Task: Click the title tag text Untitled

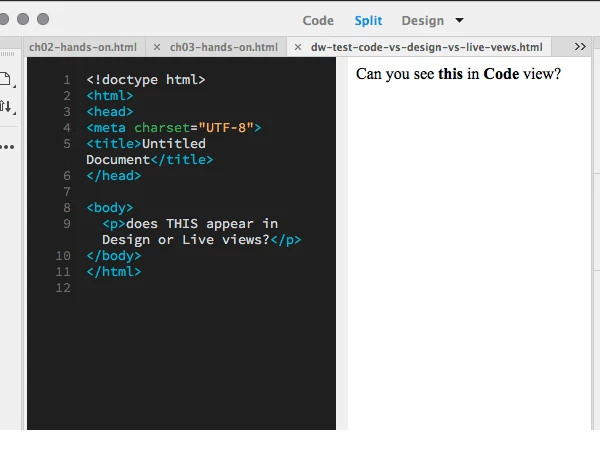Action: (174, 144)
